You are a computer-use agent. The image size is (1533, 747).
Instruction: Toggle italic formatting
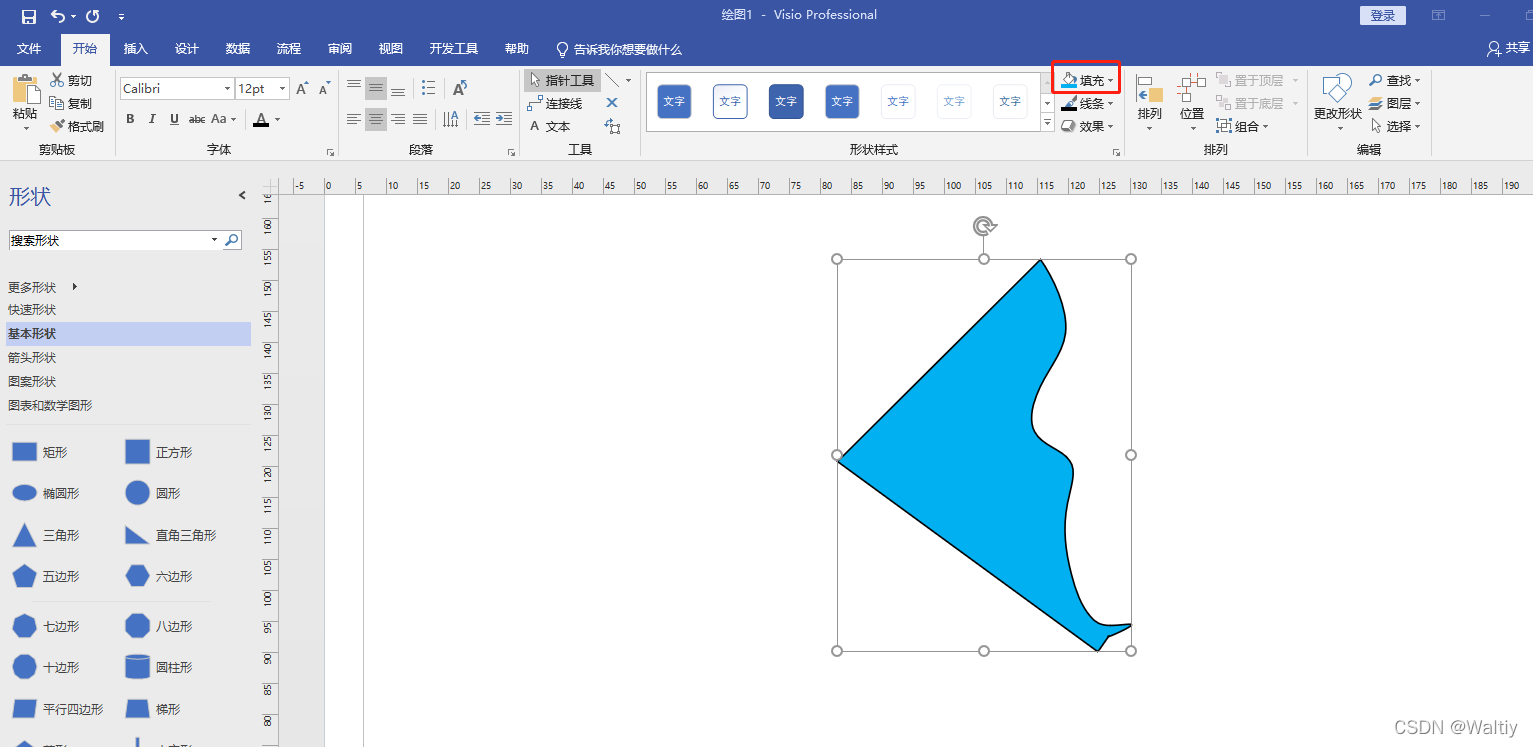[x=152, y=119]
